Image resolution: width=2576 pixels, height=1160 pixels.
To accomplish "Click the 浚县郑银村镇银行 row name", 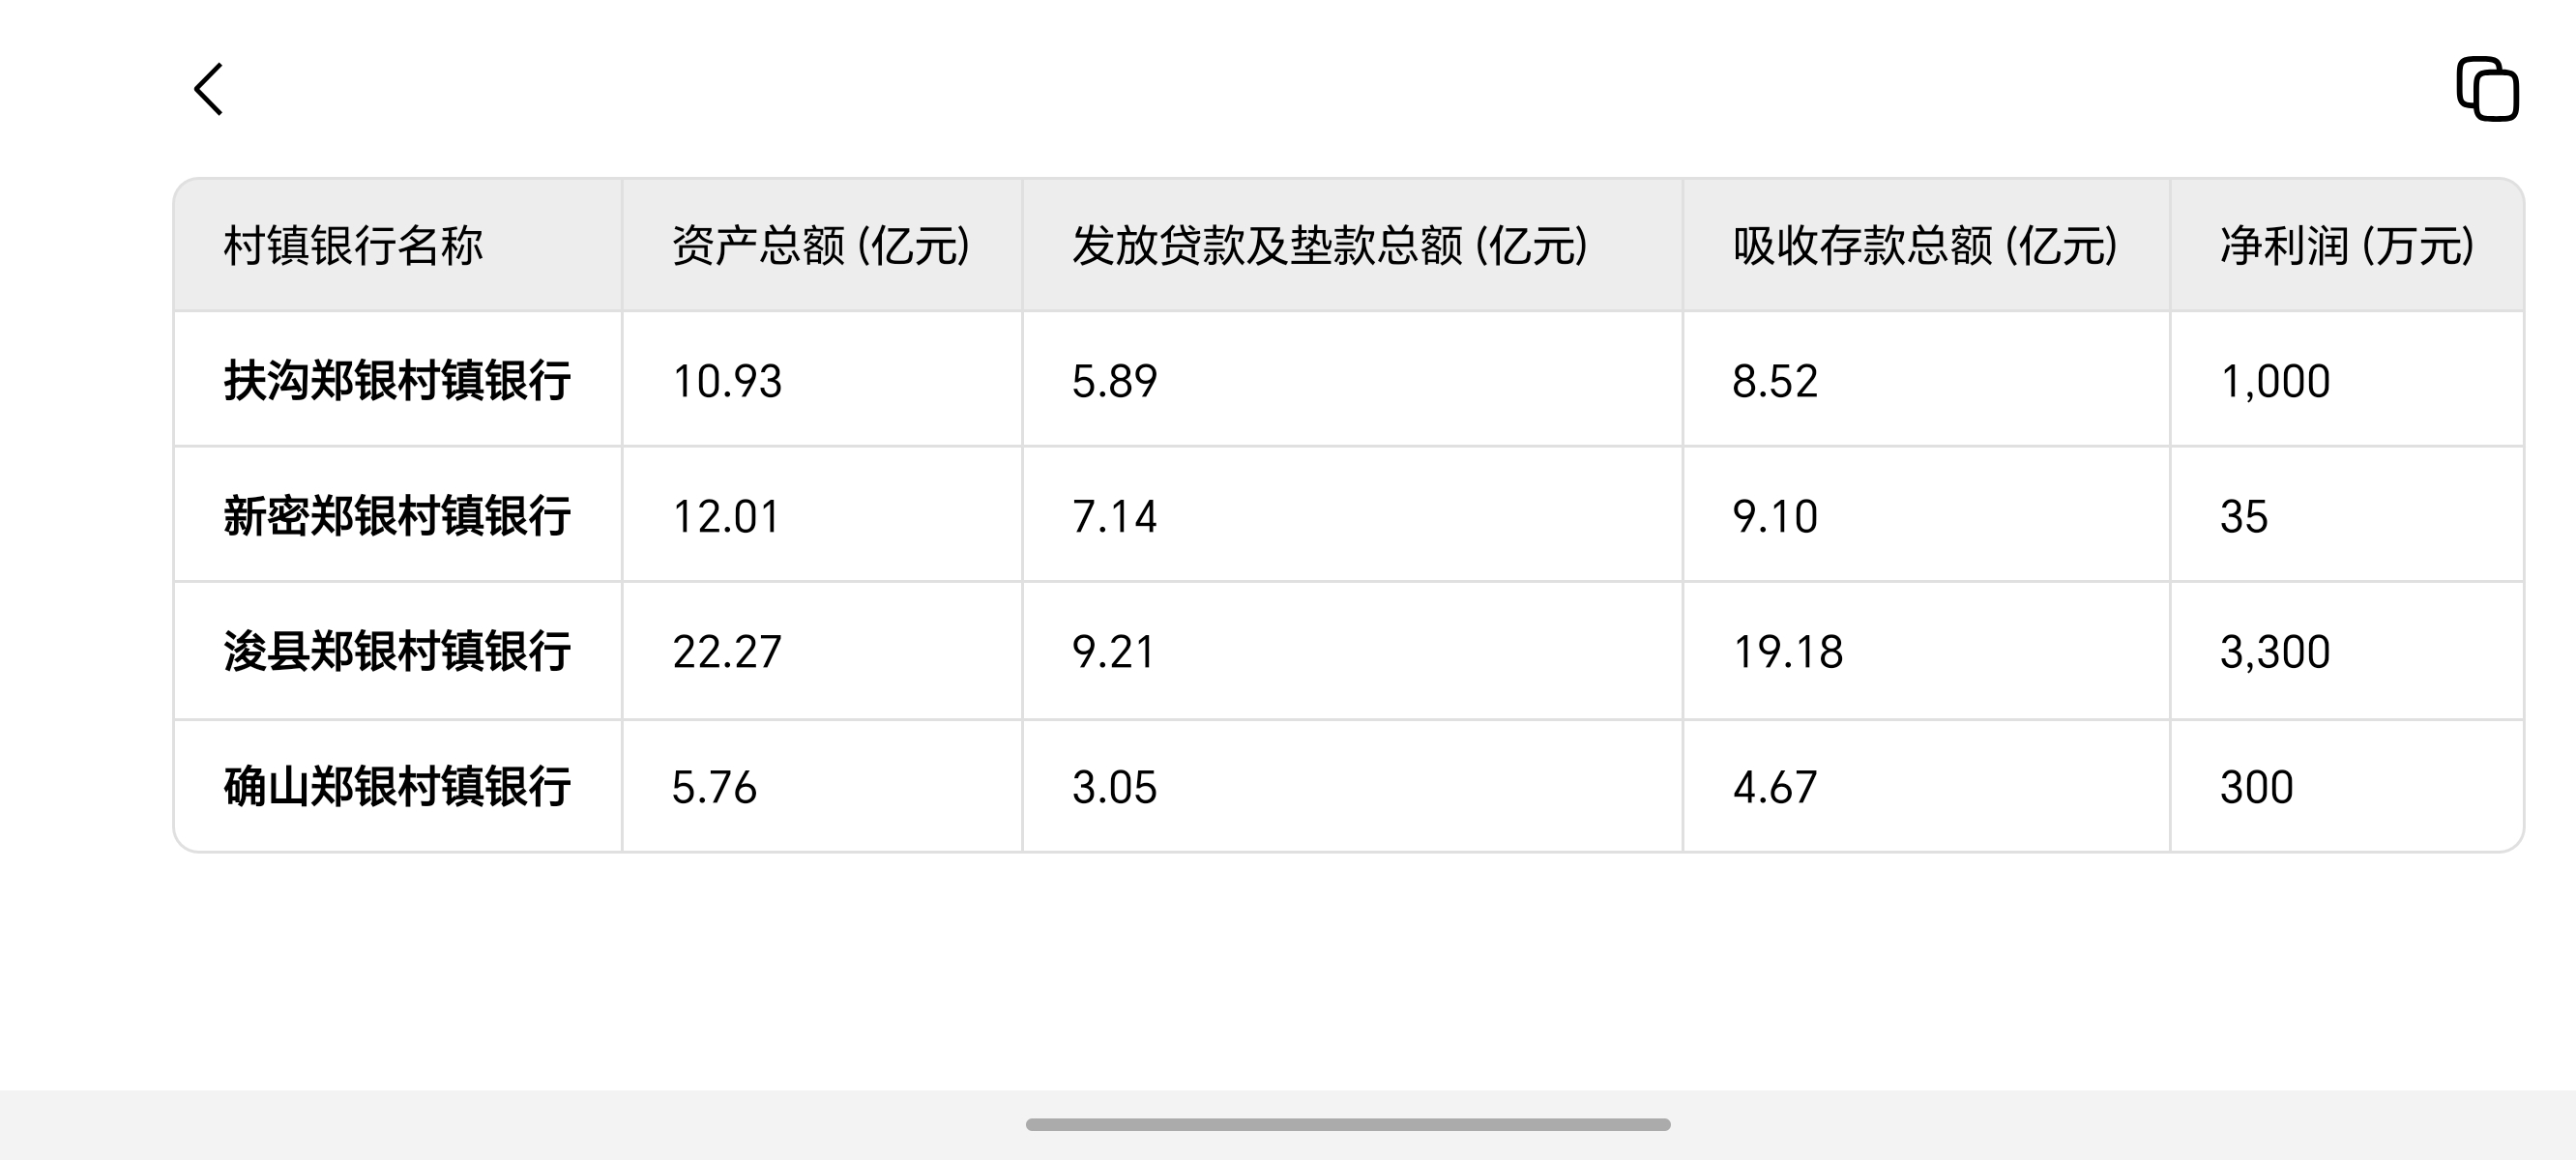I will pos(397,652).
